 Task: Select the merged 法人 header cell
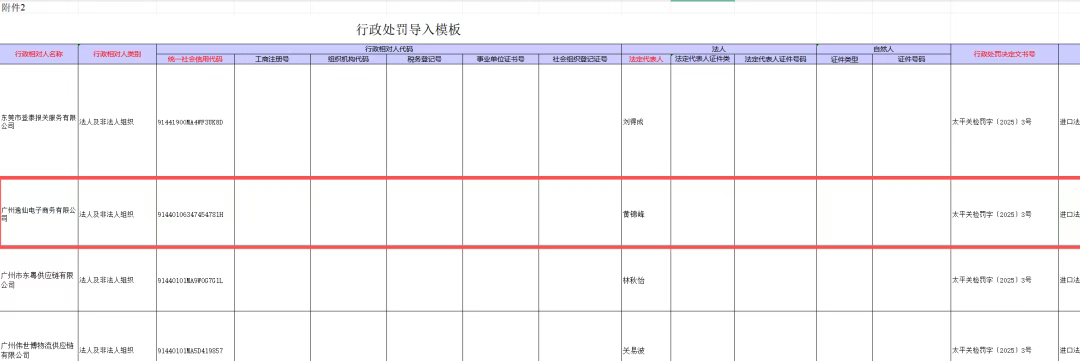pos(718,50)
